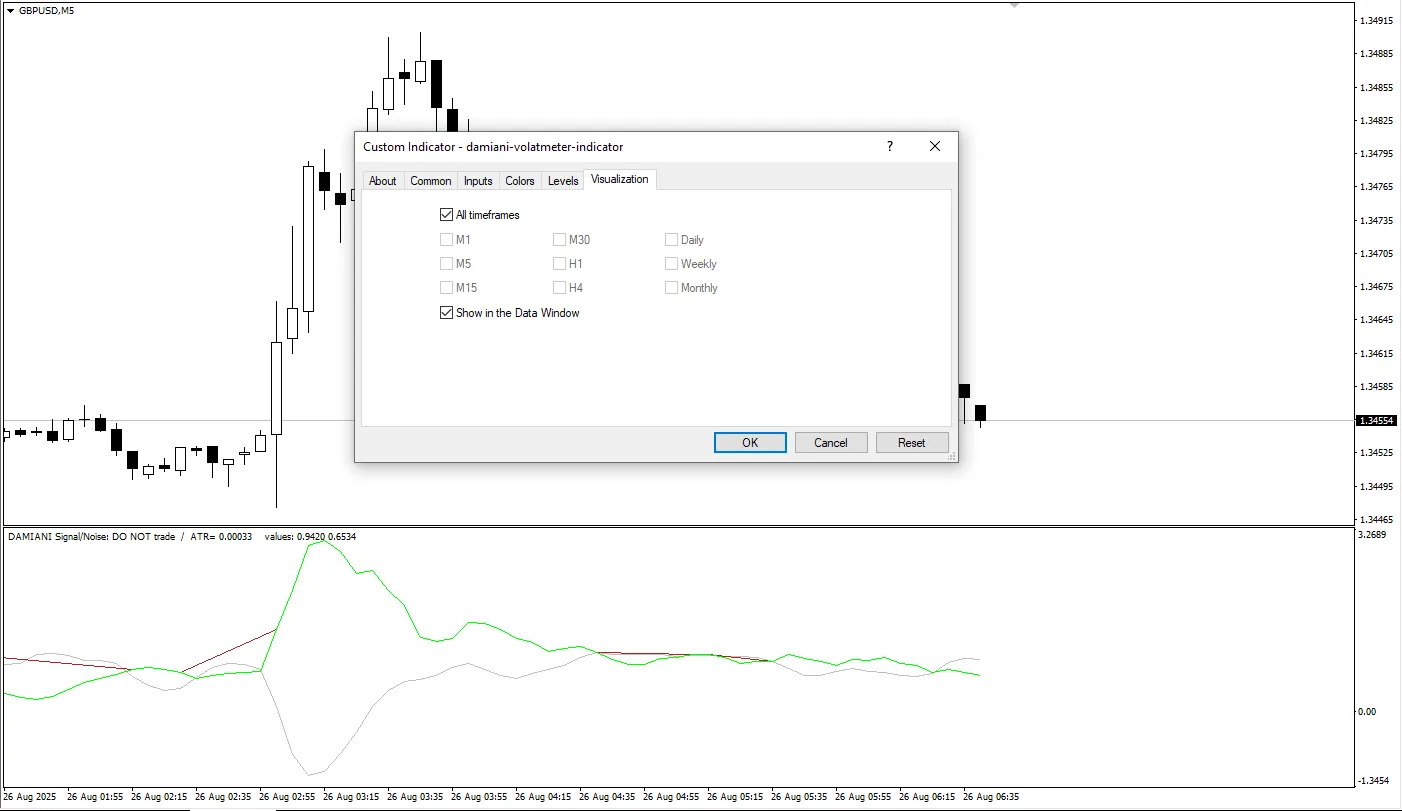Click the dialog resize grip corner
This screenshot has width=1402, height=811.
(x=952, y=456)
